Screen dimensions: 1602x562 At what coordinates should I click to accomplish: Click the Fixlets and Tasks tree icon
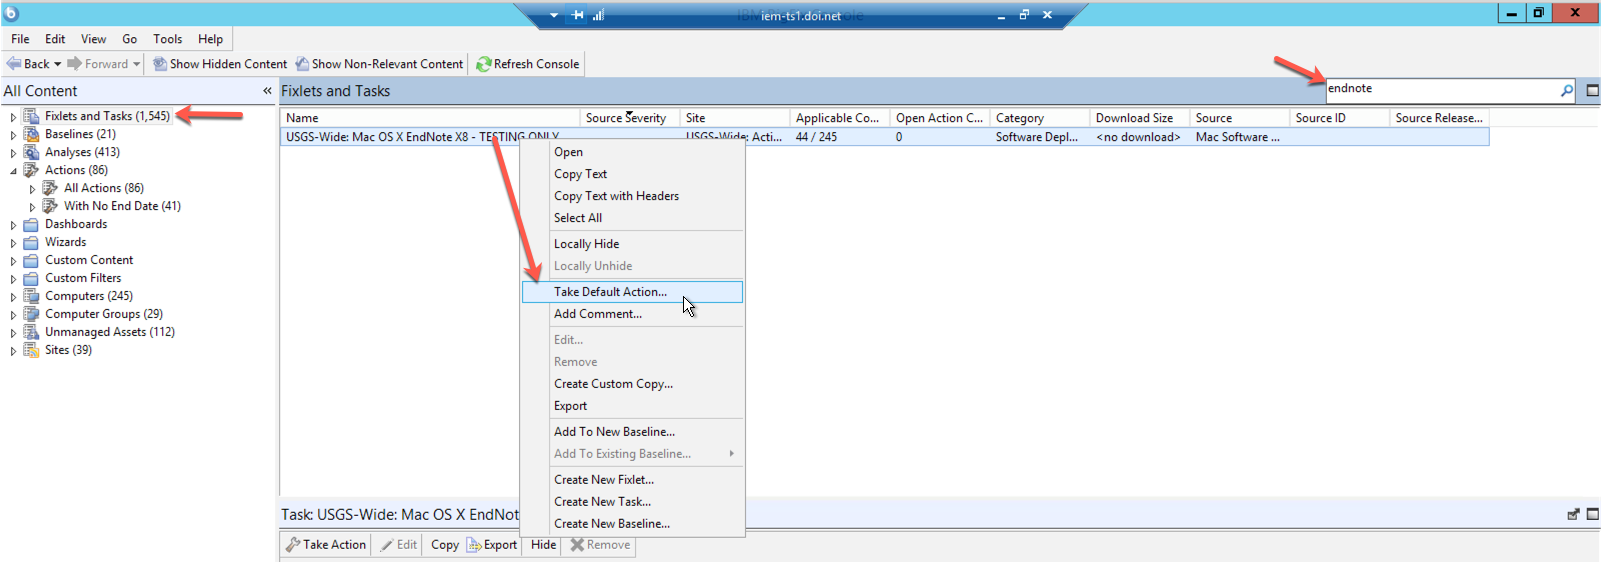[31, 116]
